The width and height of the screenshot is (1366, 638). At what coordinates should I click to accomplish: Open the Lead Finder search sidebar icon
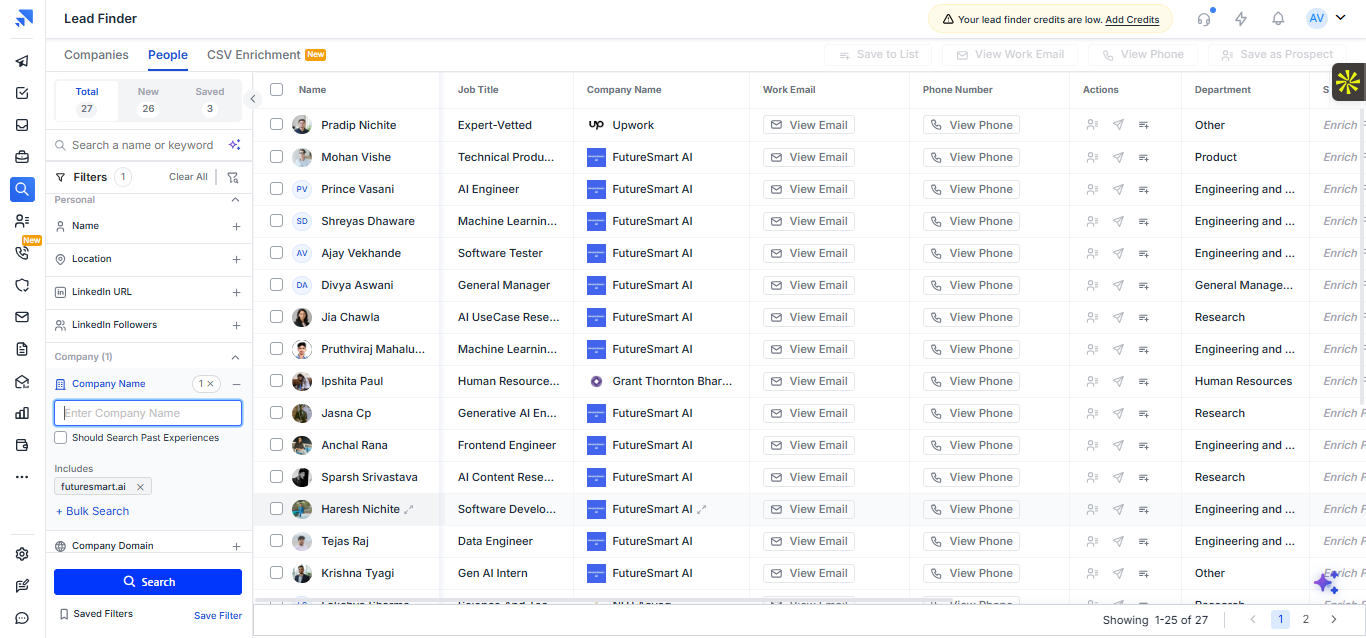click(22, 189)
